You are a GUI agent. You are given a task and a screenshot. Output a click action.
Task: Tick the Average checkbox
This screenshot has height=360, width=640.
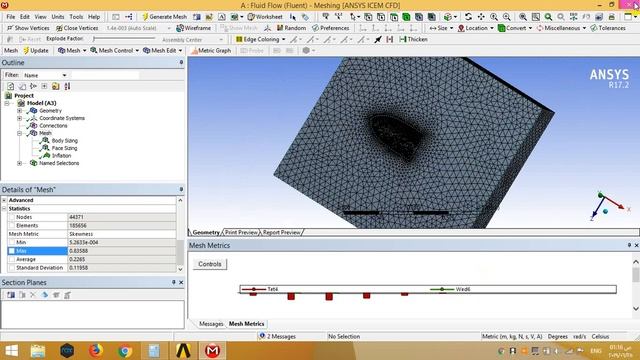point(12,259)
